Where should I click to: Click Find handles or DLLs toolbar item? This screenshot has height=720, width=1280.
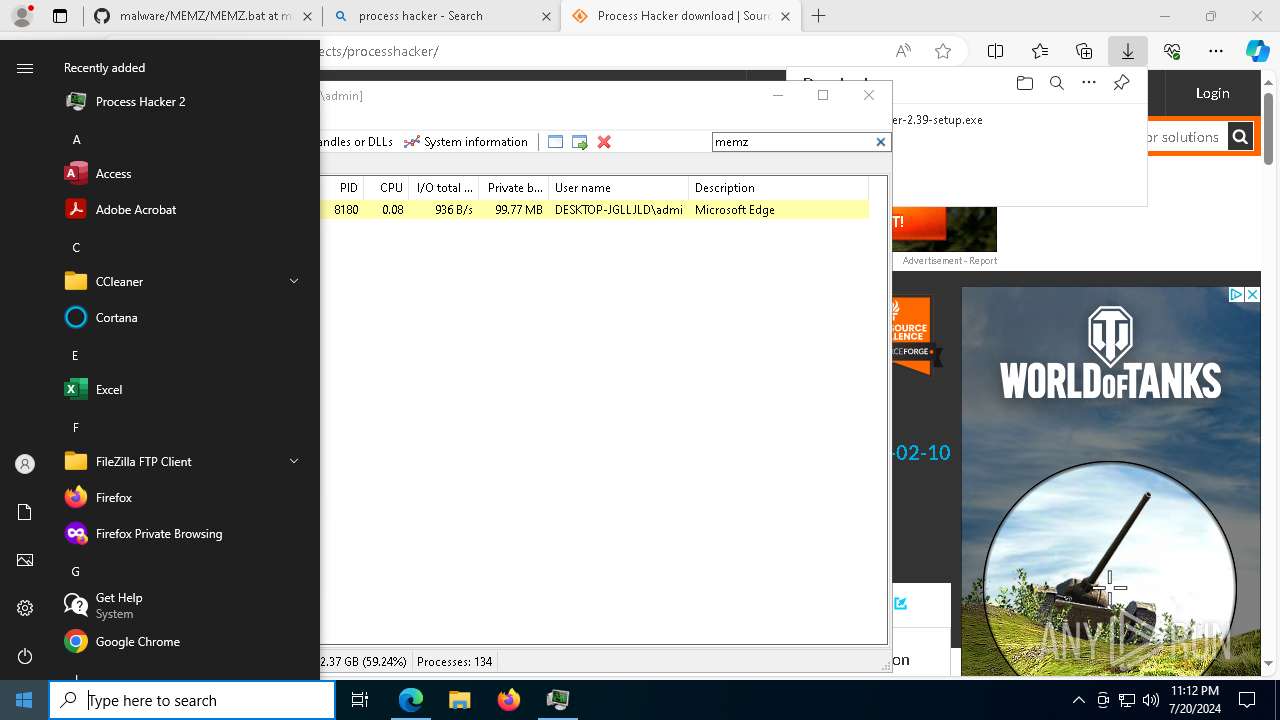point(357,142)
